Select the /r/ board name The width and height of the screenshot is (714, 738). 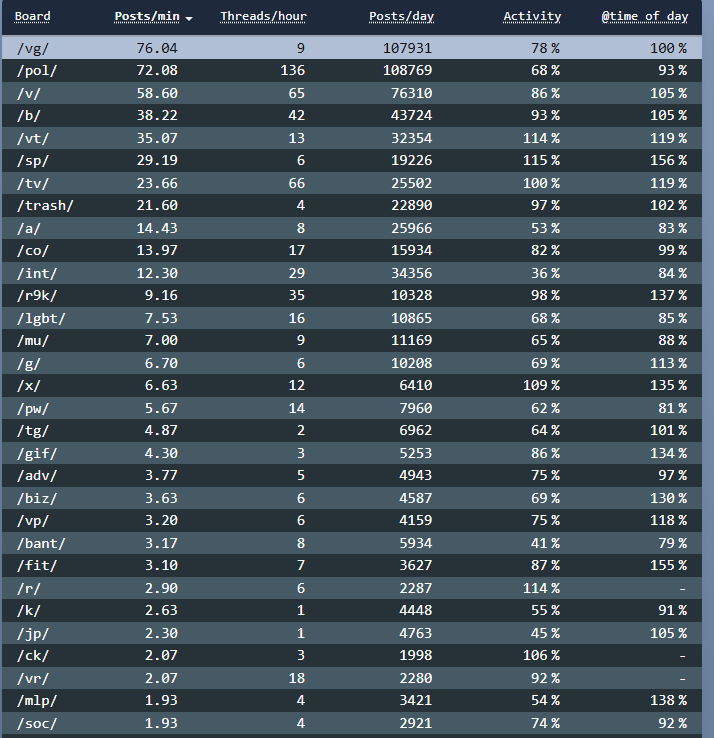[x=29, y=588]
